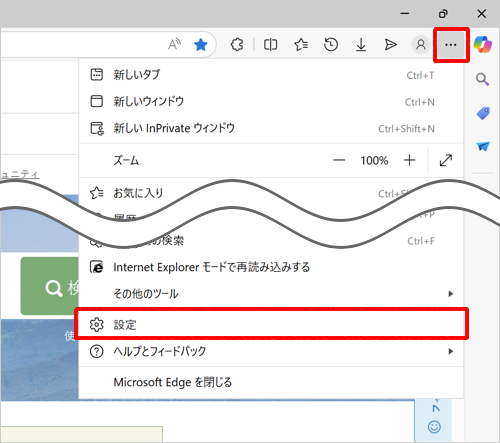Open the Favorites list toolbar icon
The height and width of the screenshot is (443, 500).
coord(301,45)
